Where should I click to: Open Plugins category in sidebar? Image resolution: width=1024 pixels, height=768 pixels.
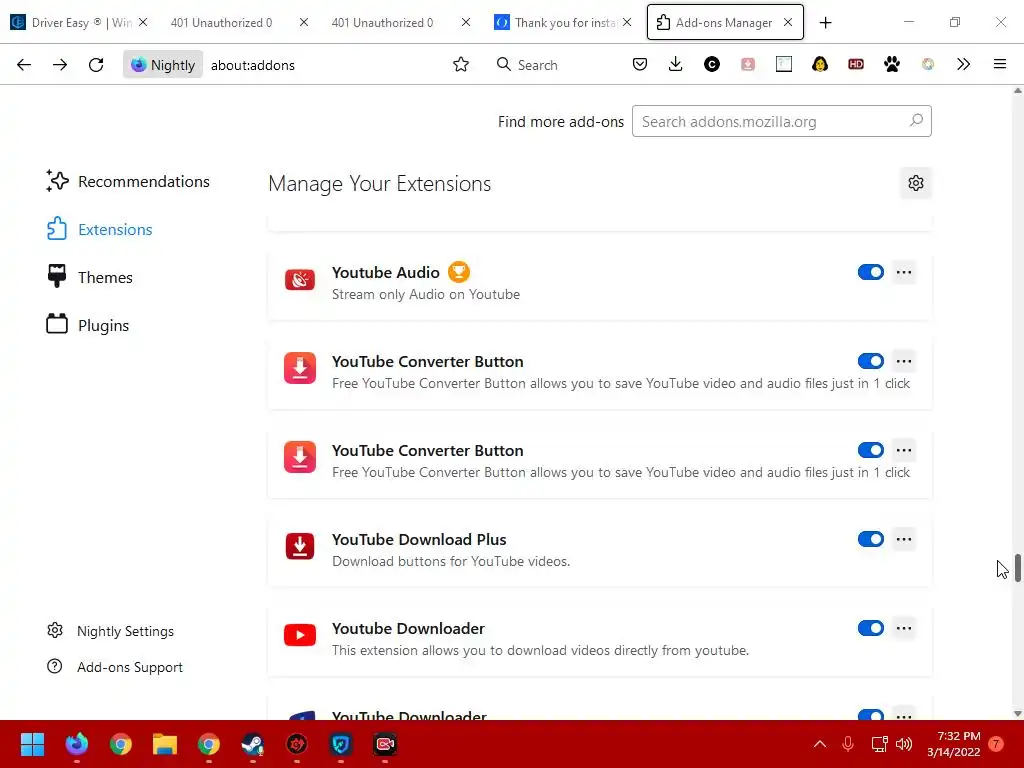point(88,325)
